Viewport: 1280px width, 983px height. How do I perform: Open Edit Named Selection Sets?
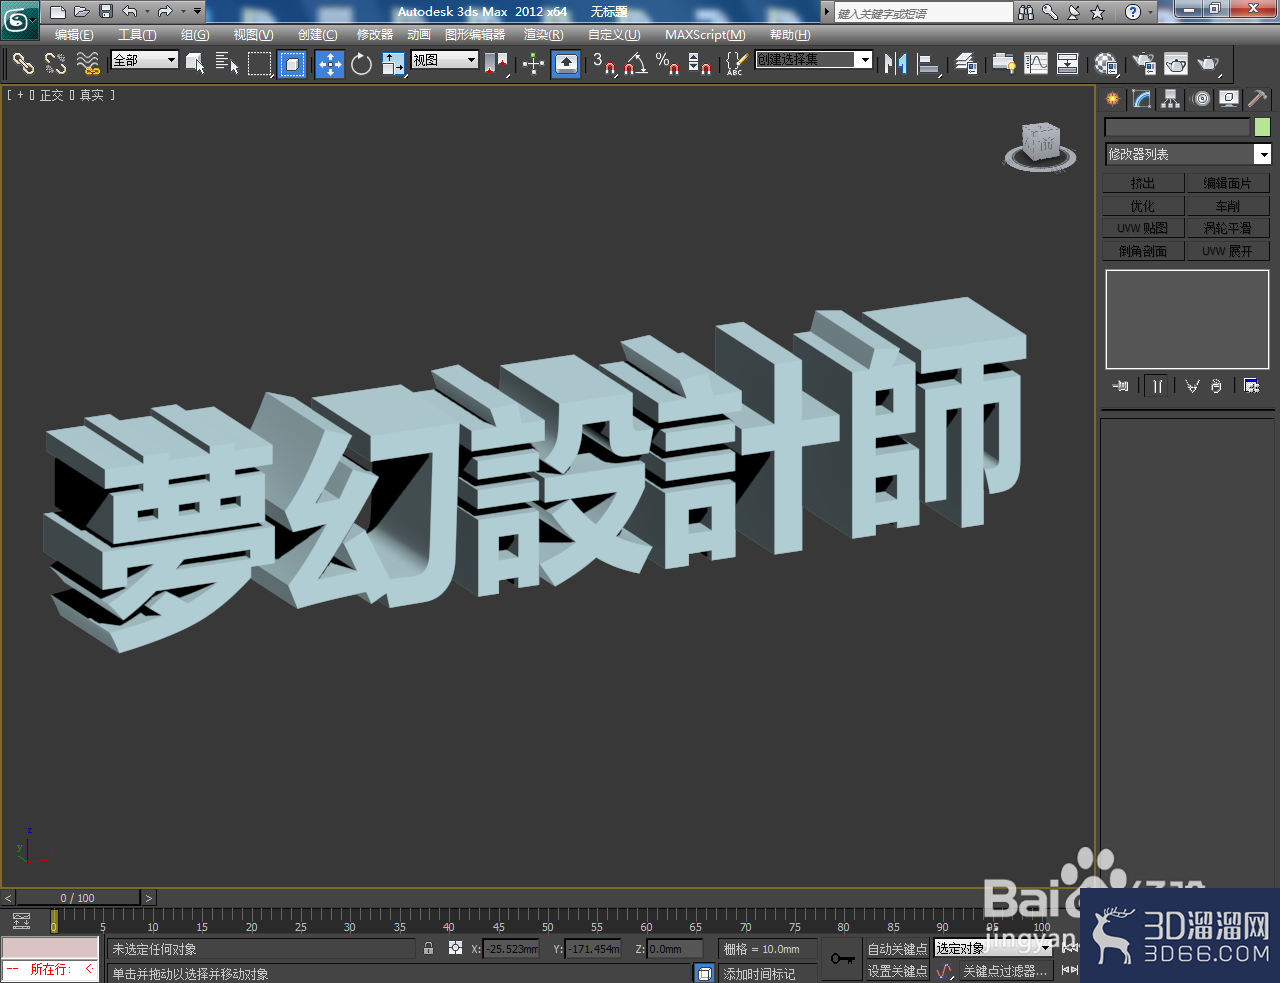point(735,64)
